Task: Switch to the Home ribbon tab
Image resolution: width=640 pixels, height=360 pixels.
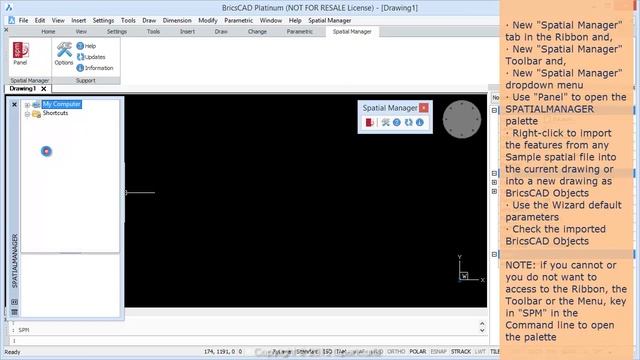Action: point(48,31)
